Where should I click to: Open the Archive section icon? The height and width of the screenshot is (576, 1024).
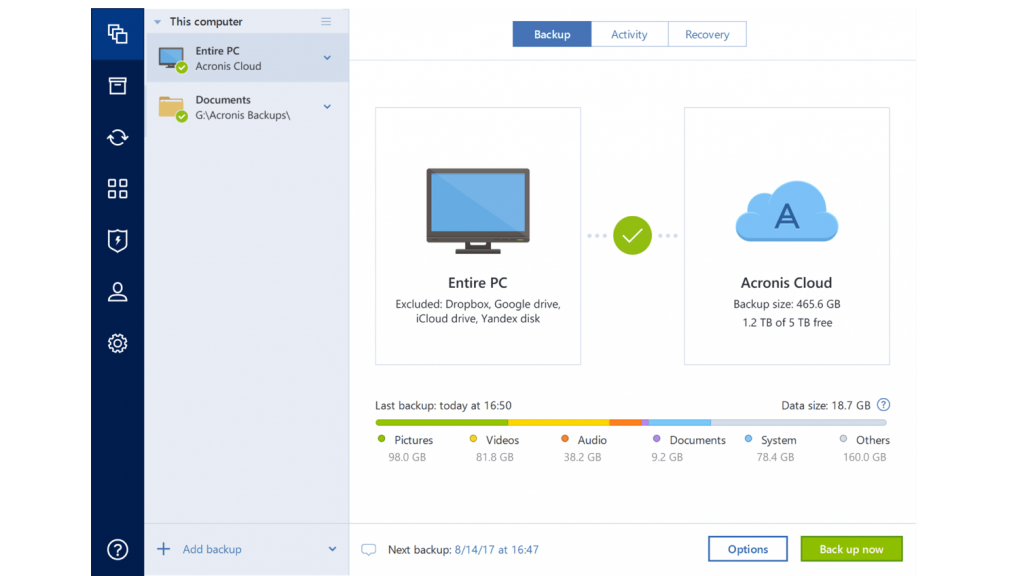point(118,86)
